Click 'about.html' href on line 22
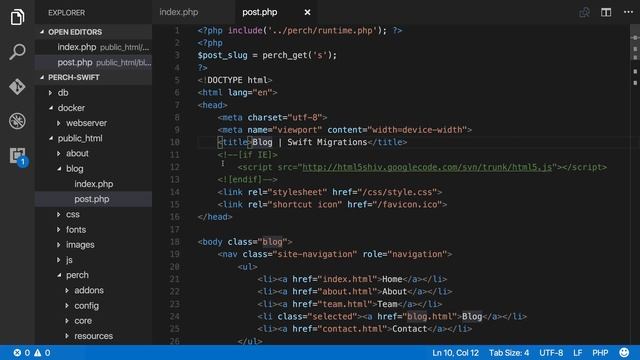640x360 pixels. (x=347, y=291)
